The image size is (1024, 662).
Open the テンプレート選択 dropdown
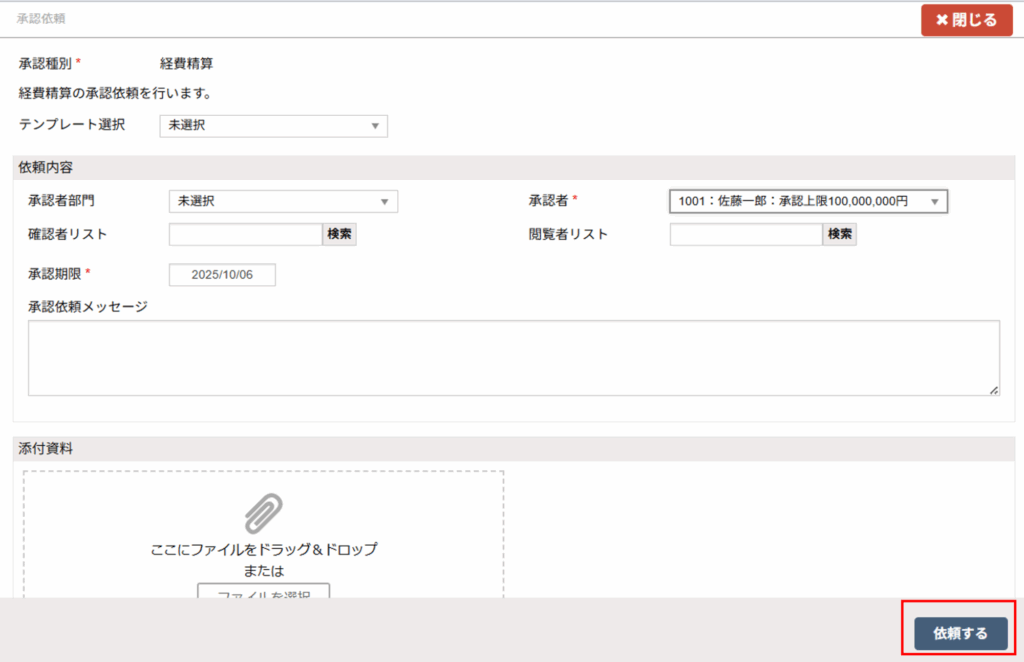coord(273,126)
